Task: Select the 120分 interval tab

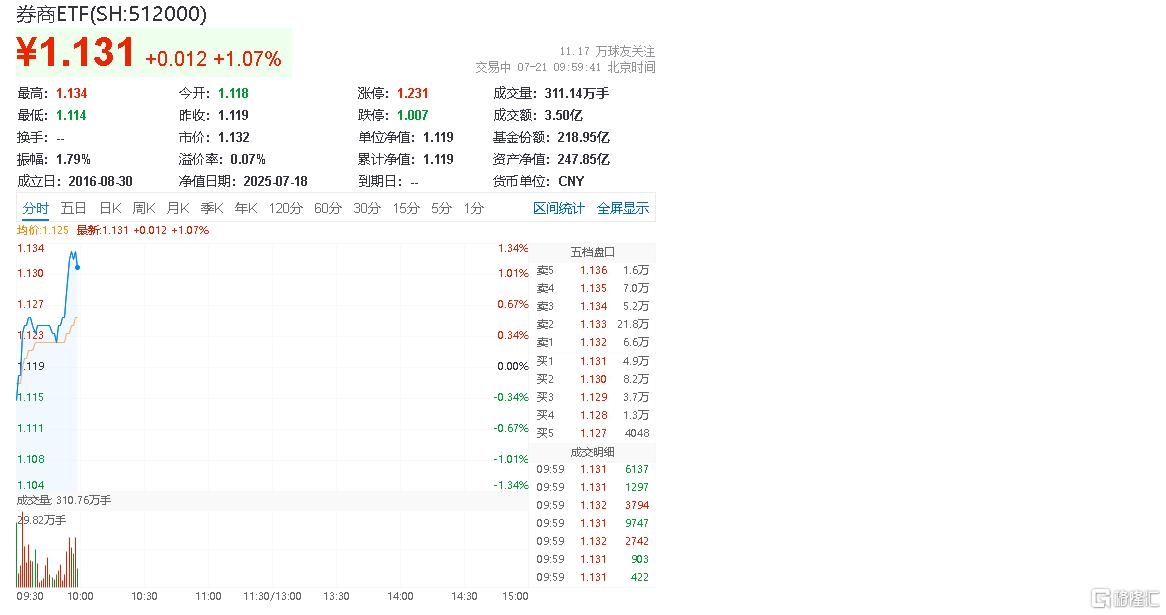Action: point(286,208)
